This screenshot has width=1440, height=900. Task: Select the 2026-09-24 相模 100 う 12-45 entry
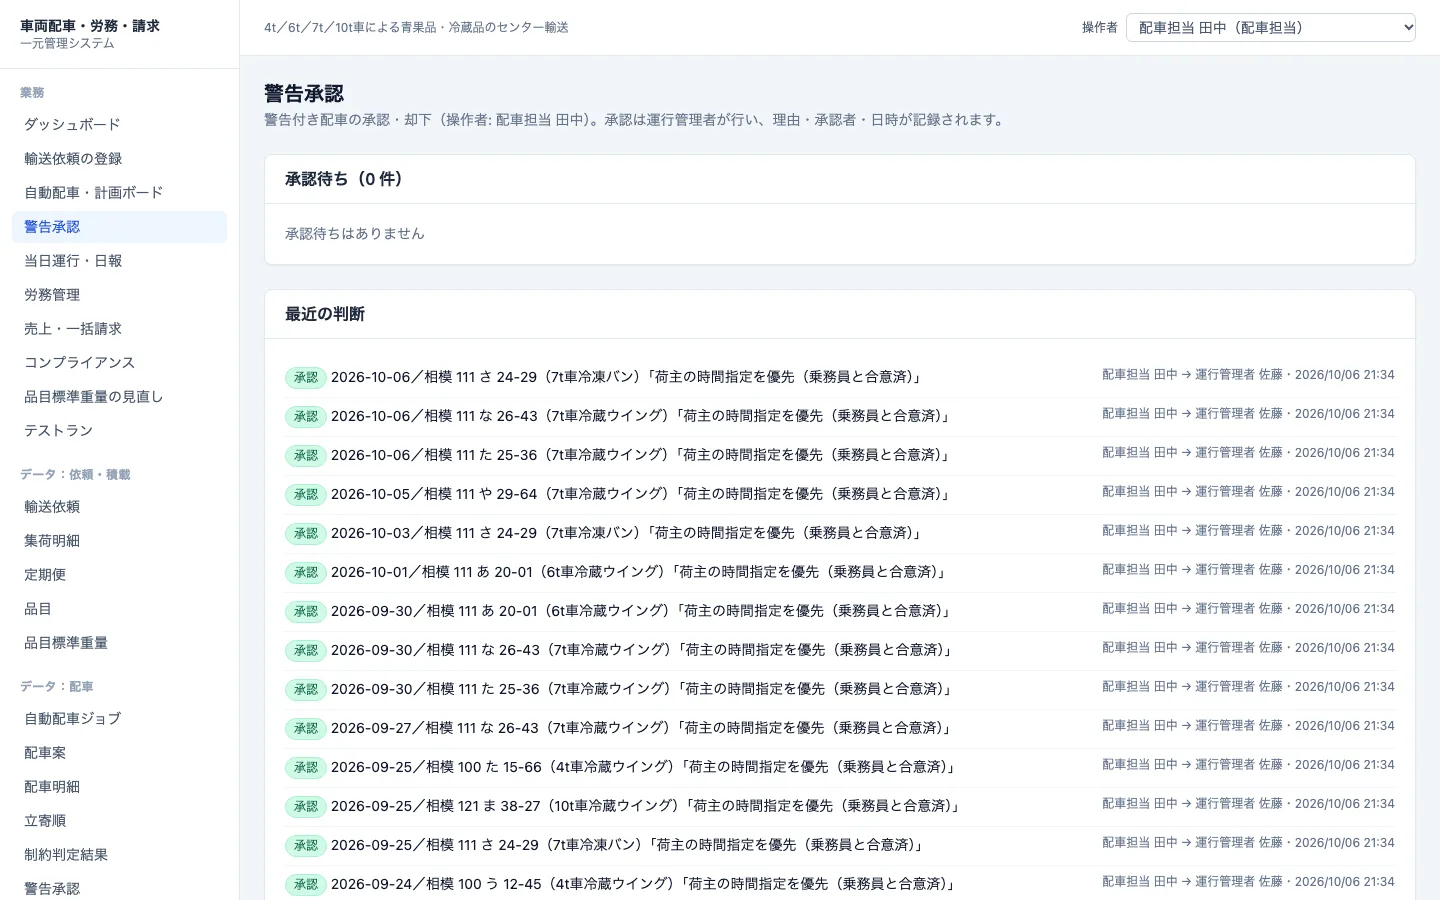pos(840,884)
